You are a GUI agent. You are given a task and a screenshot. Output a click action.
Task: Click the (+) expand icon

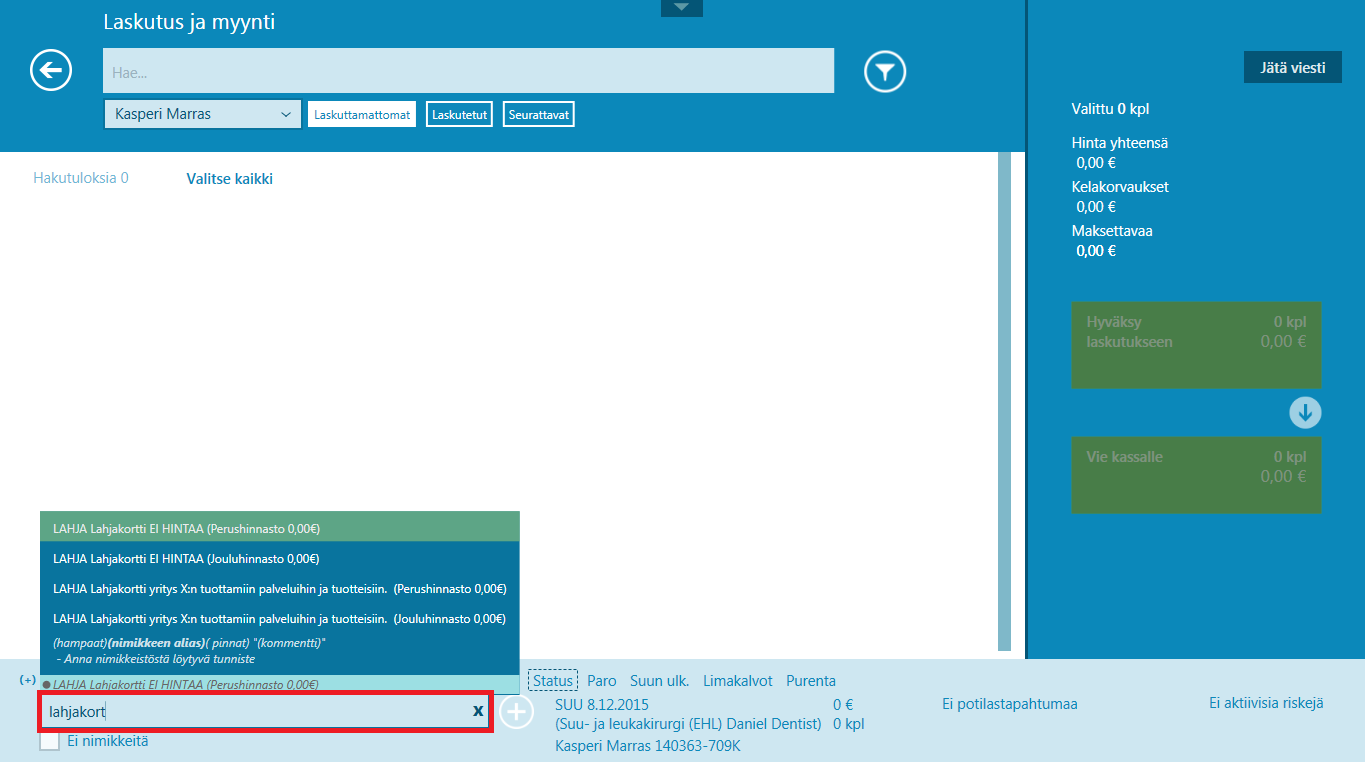pos(28,680)
